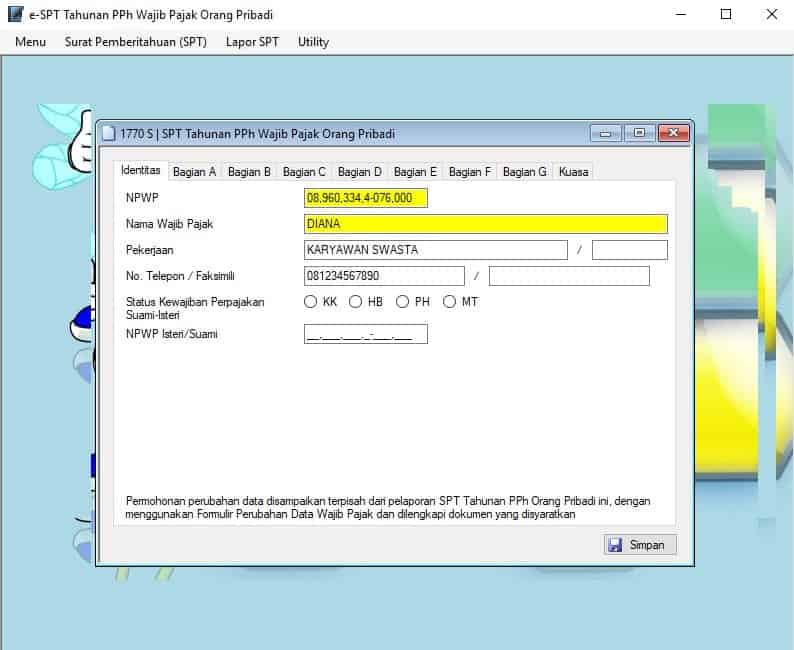Screen dimensions: 794x650
Task: Switch to the Bagian A tab
Action: (x=194, y=172)
